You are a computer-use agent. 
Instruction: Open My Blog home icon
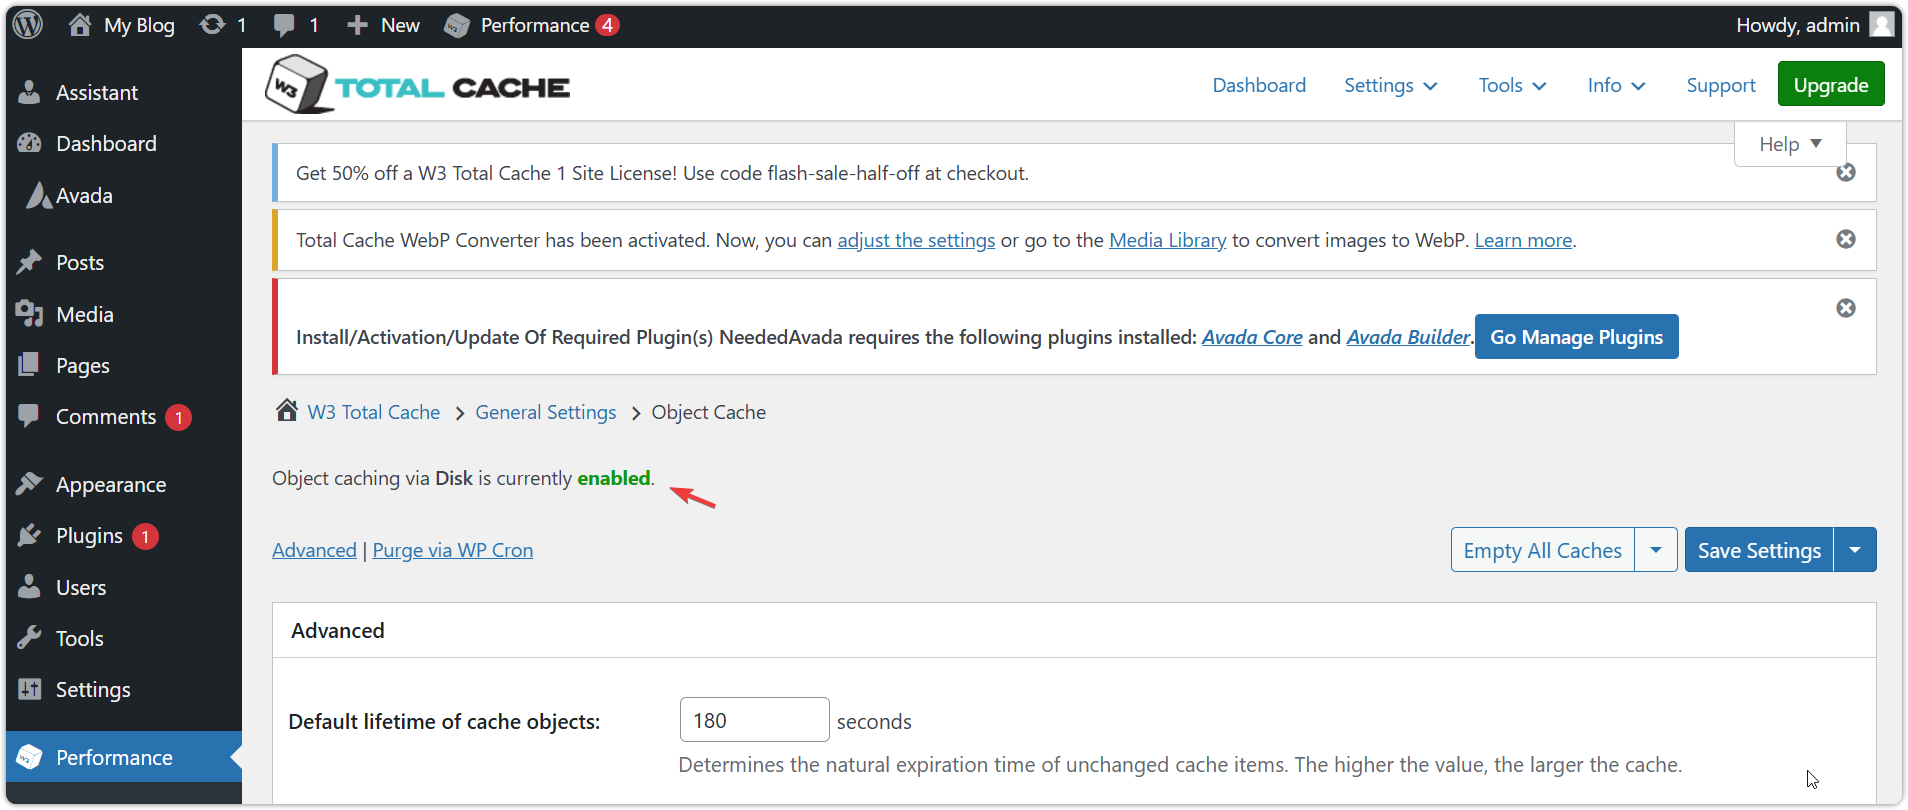click(80, 25)
